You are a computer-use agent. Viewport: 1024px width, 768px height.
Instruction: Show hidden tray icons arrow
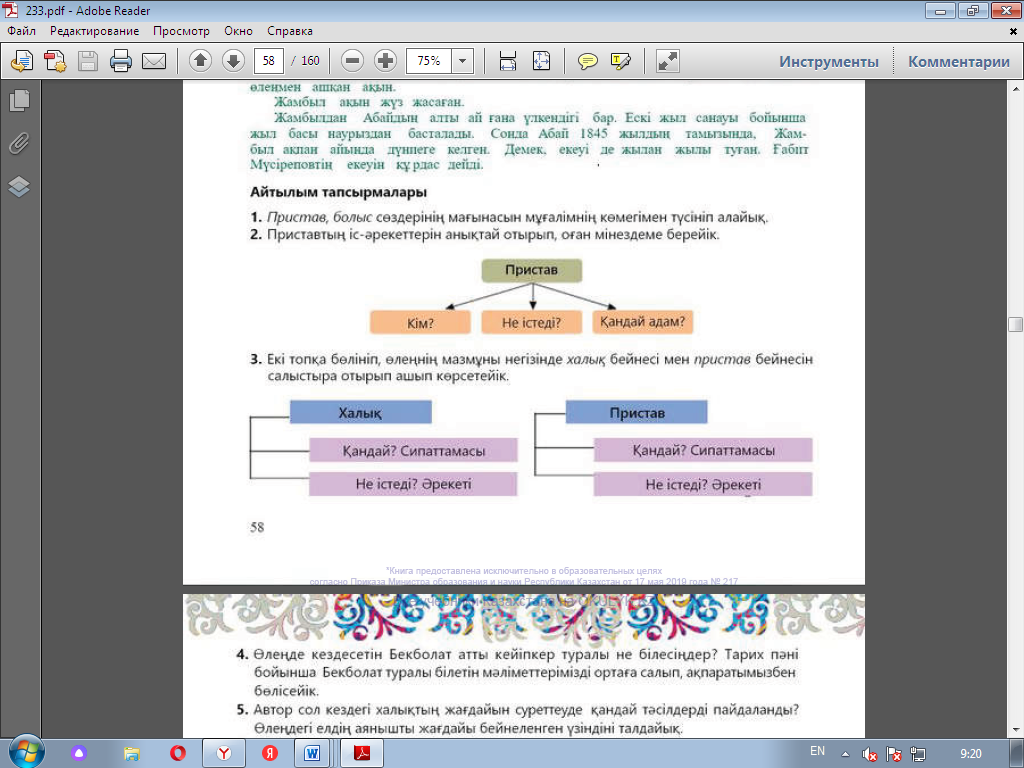coord(845,754)
